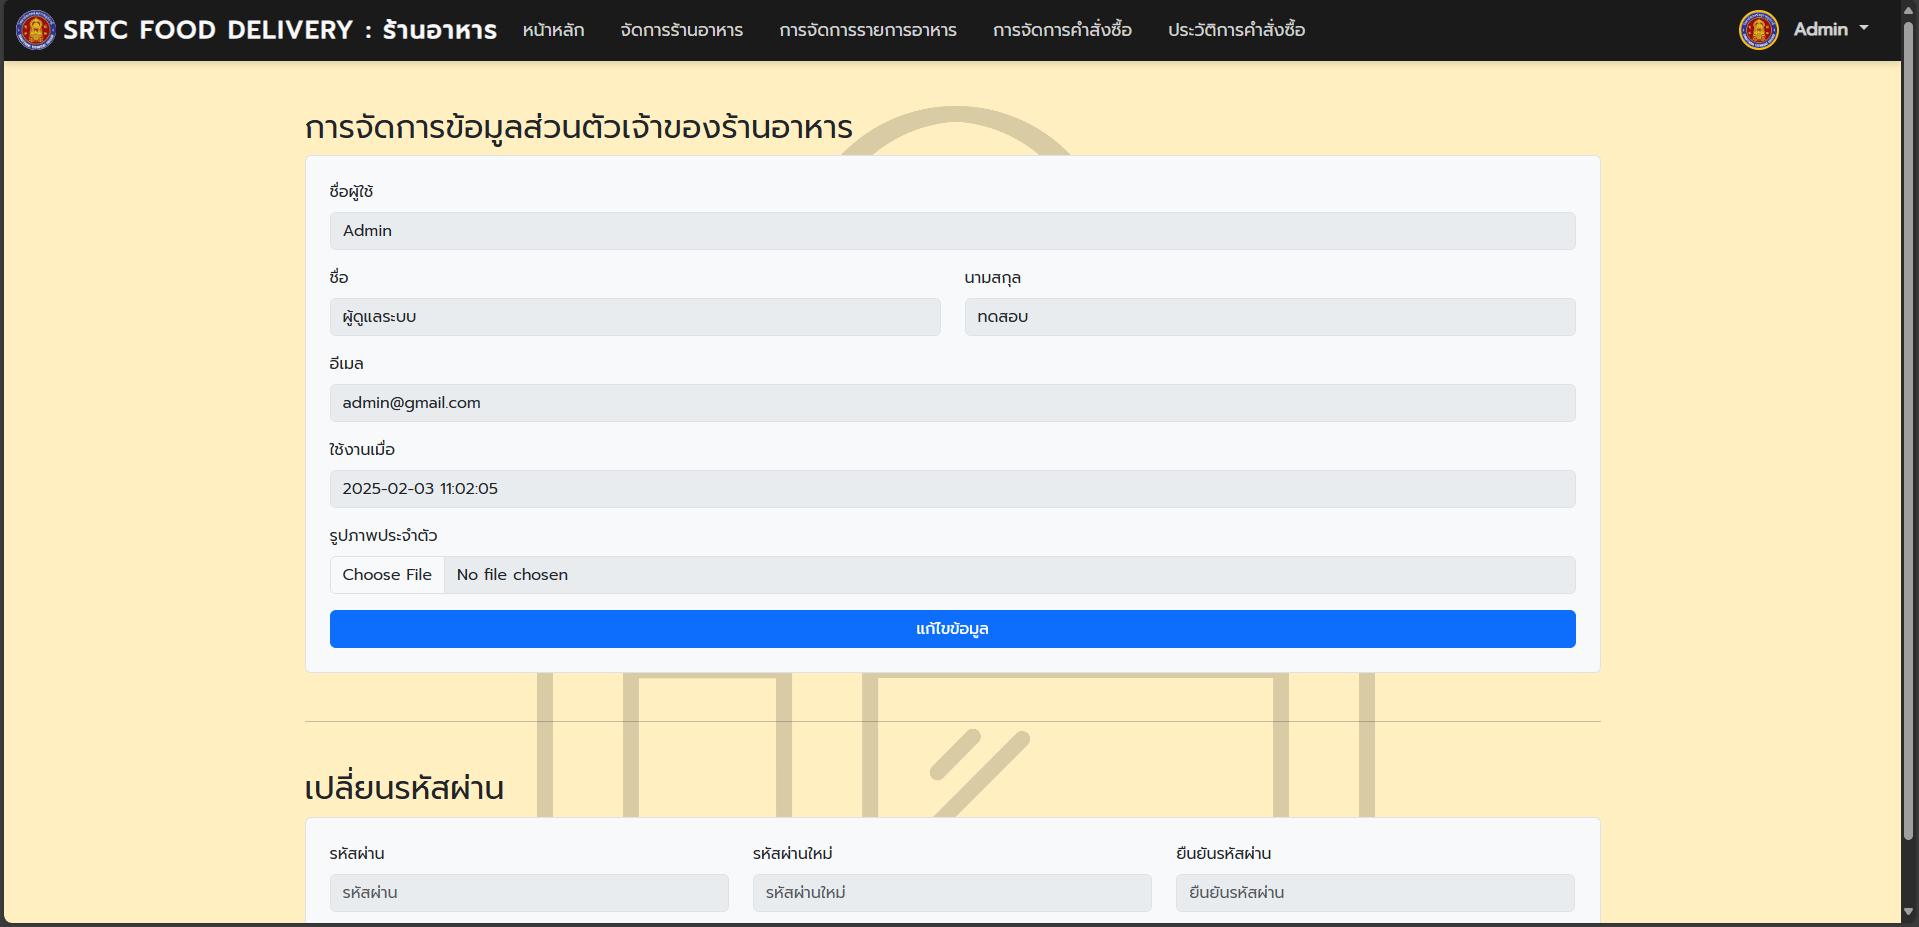The width and height of the screenshot is (1919, 927).
Task: Open จัดการร้านอาหาร menu item
Action: [681, 30]
